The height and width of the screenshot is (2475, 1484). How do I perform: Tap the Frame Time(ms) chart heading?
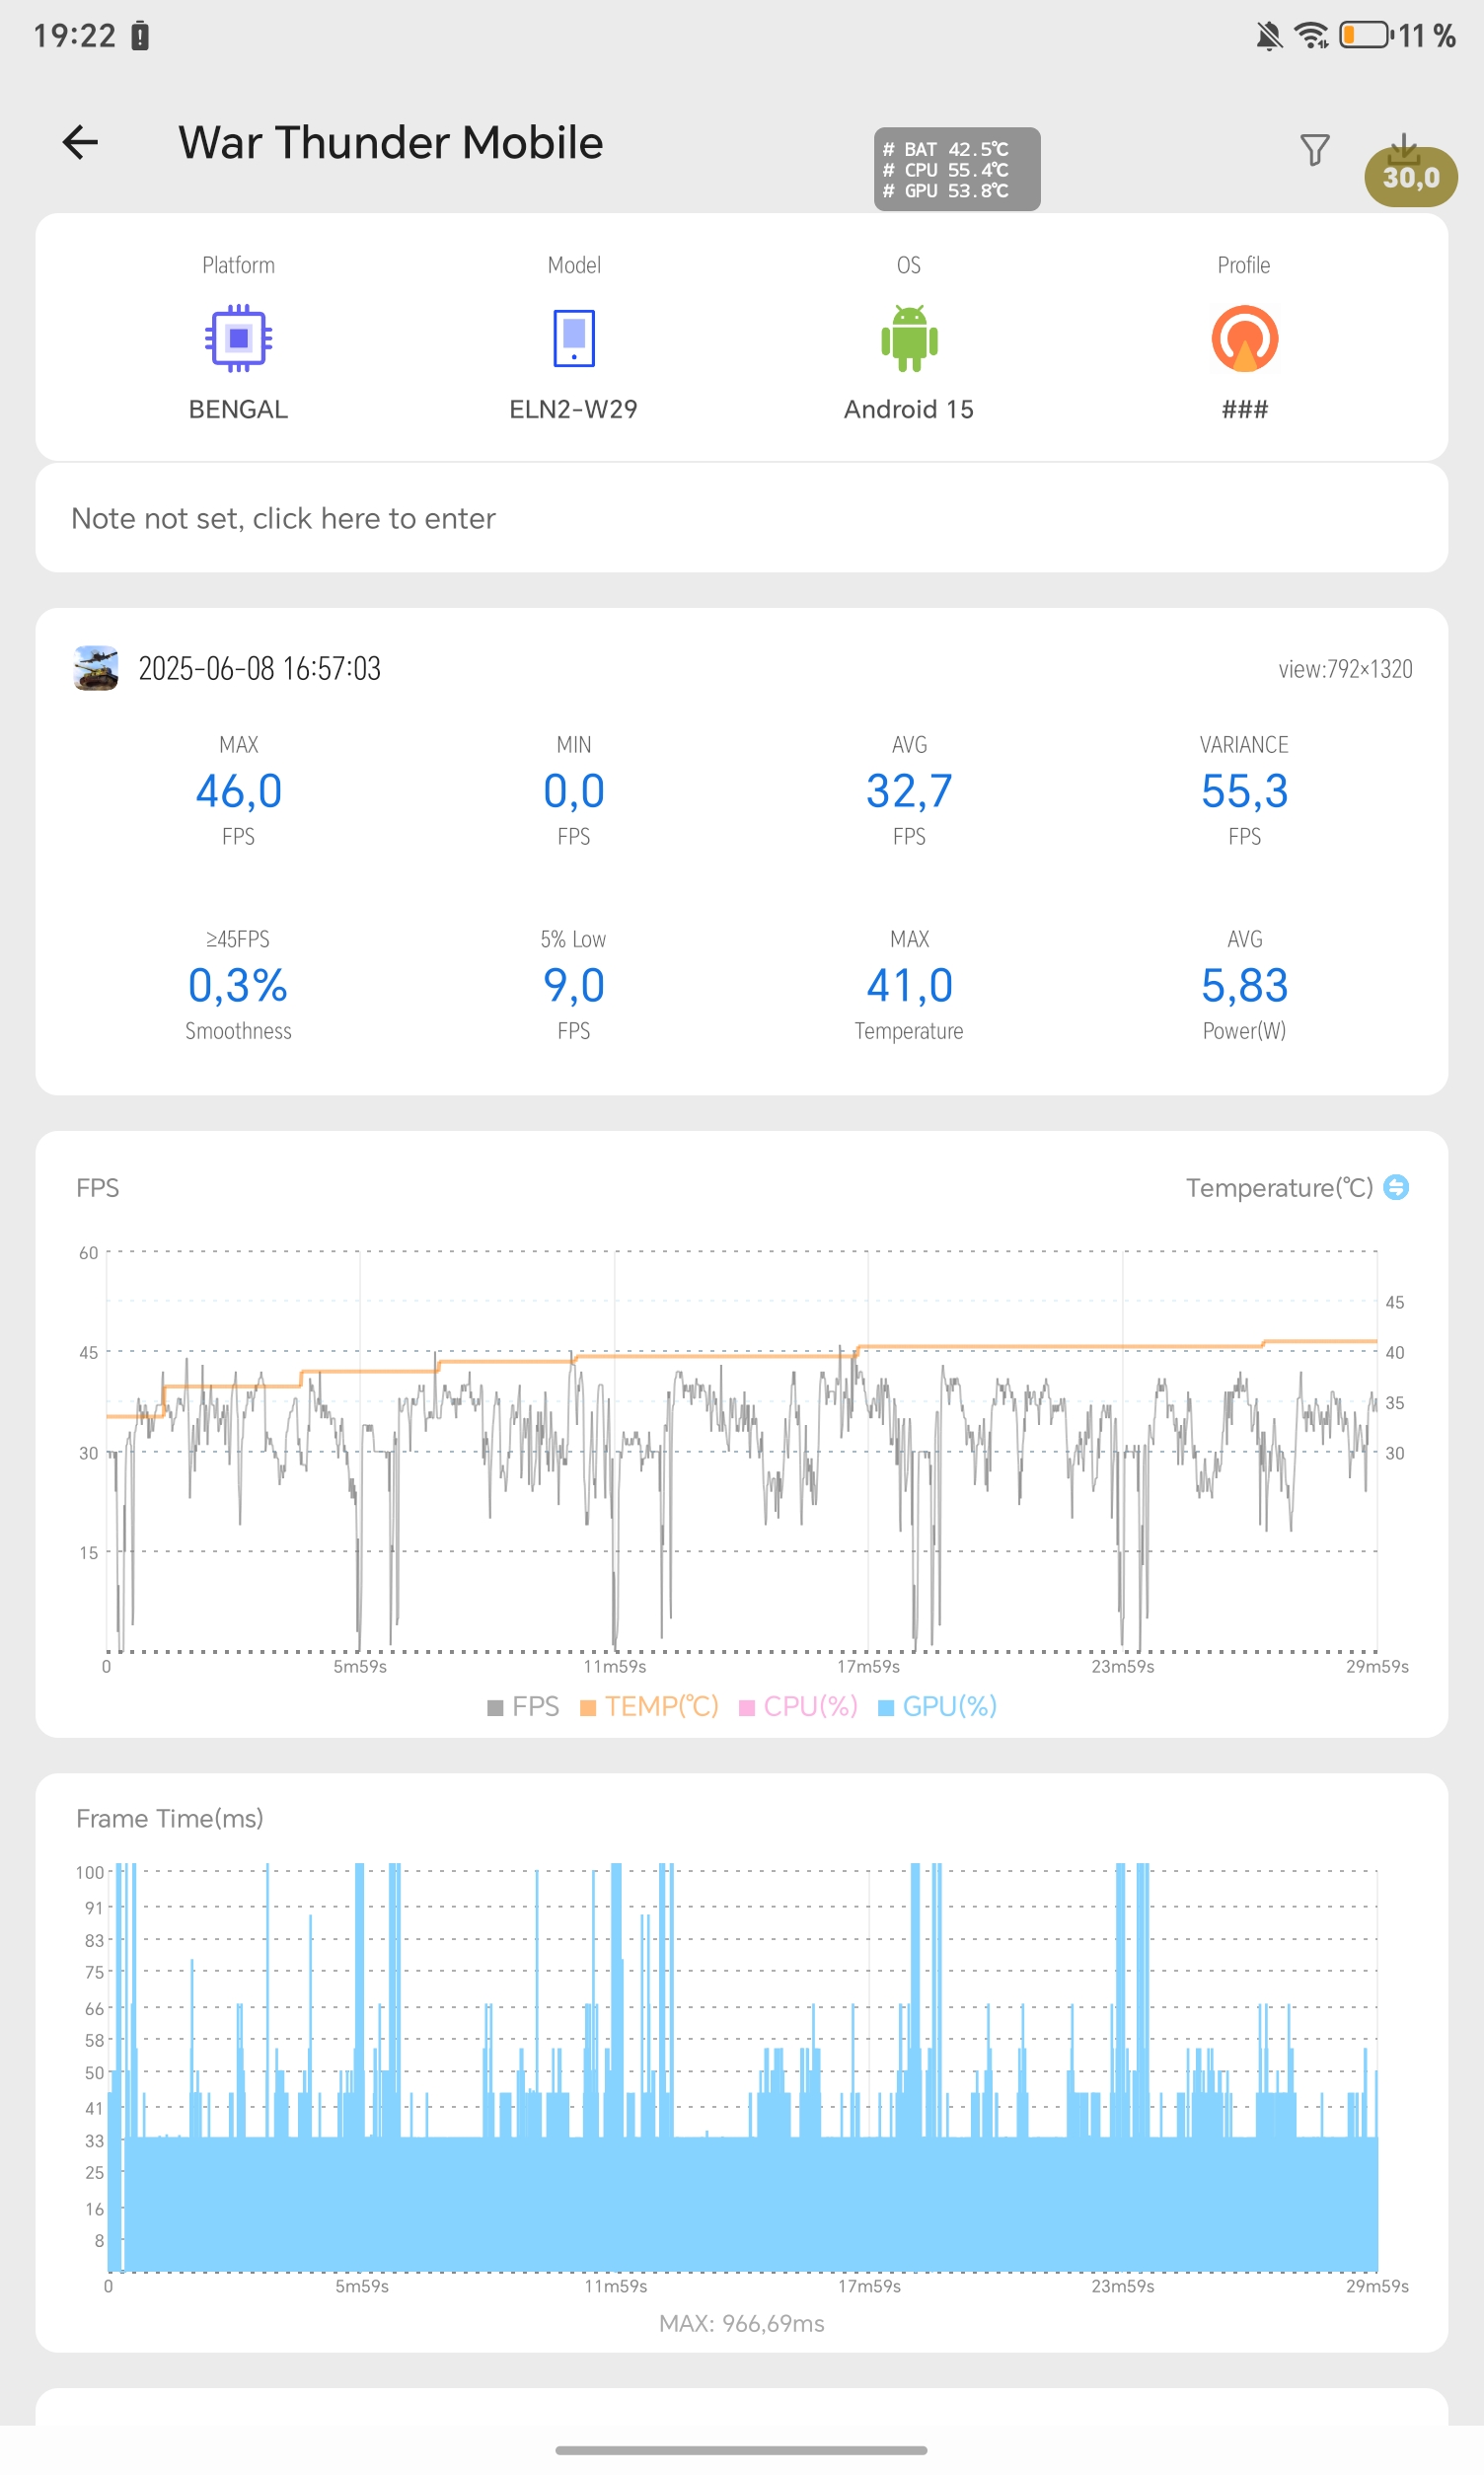pyautogui.click(x=170, y=1818)
